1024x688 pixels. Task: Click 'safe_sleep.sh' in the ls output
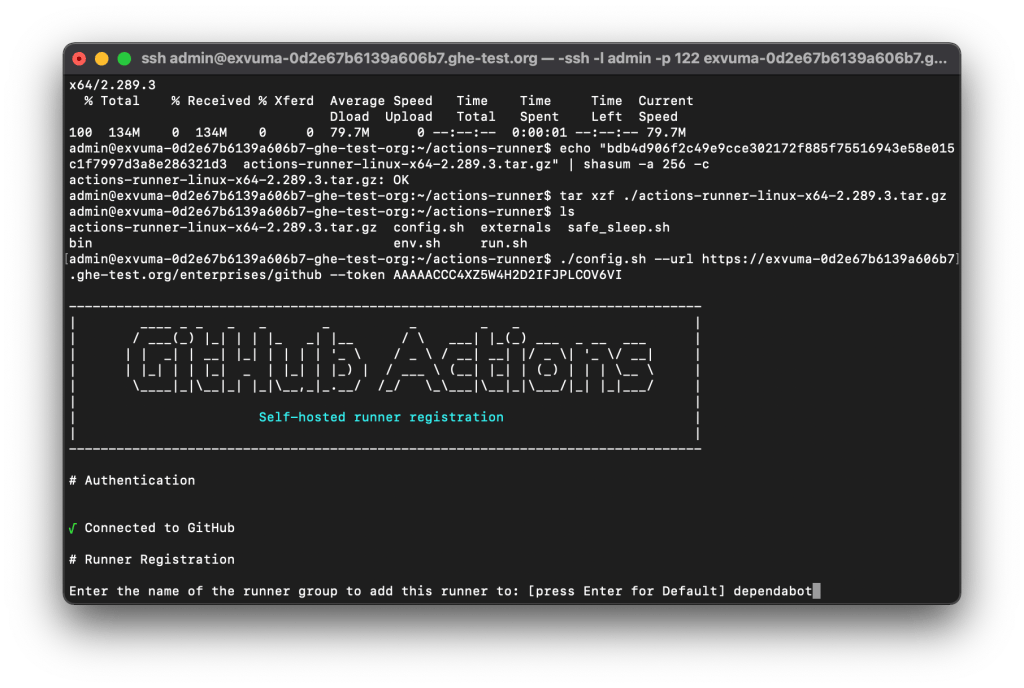pos(618,228)
